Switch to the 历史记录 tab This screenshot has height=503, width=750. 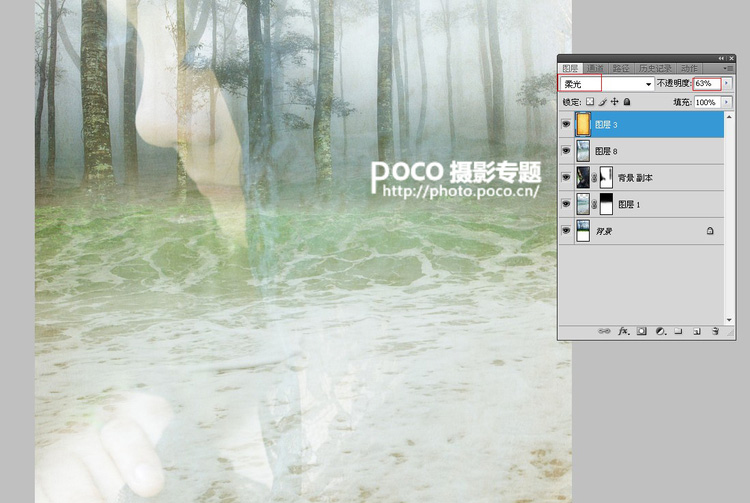pos(655,68)
